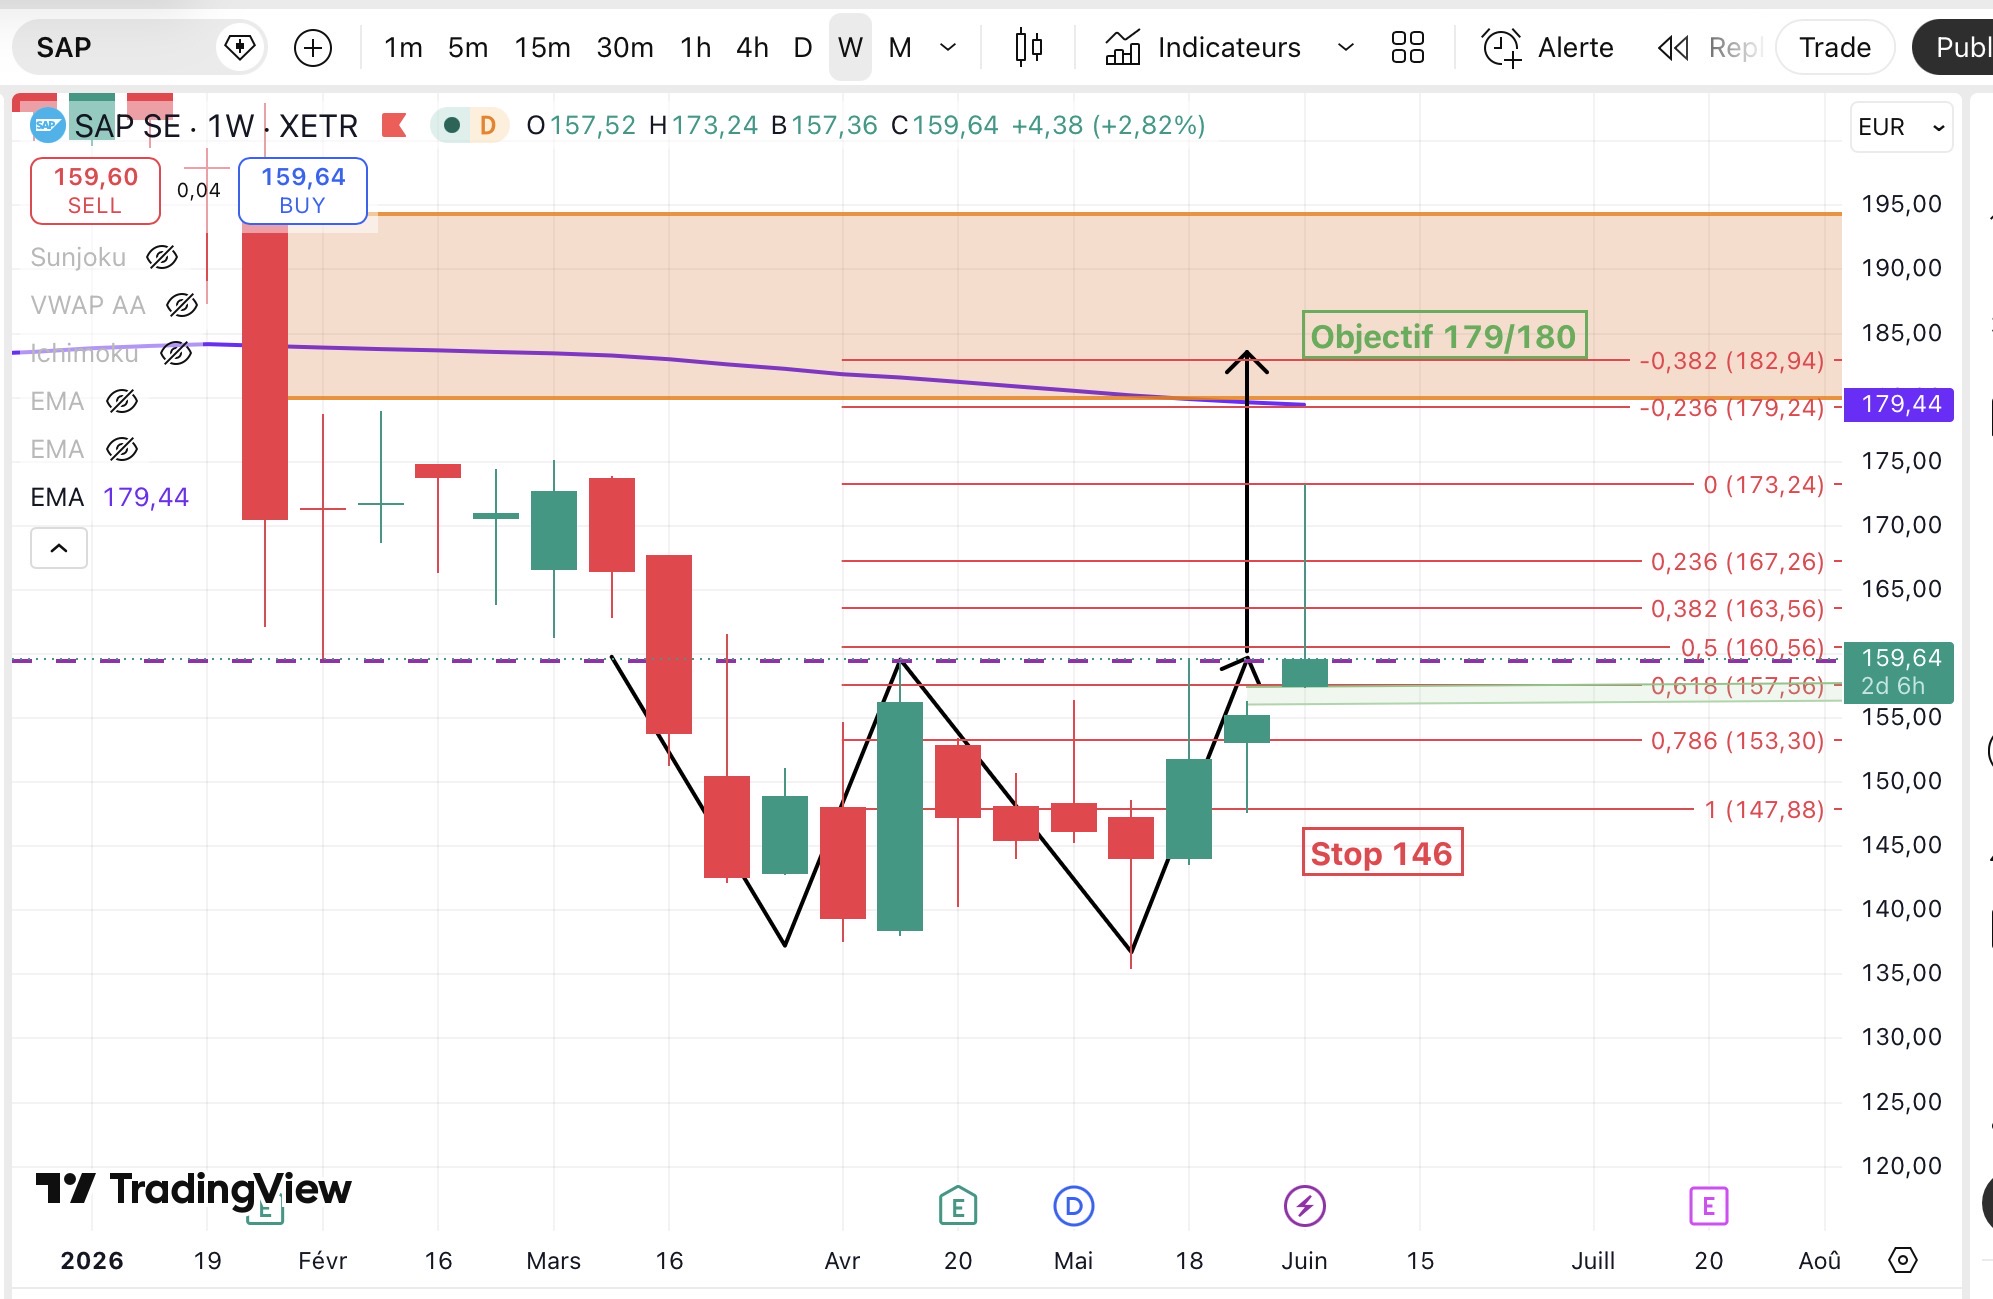Click the SAP SE 1W XETR chart title
Screen dimensions: 1993x1299
(215, 125)
